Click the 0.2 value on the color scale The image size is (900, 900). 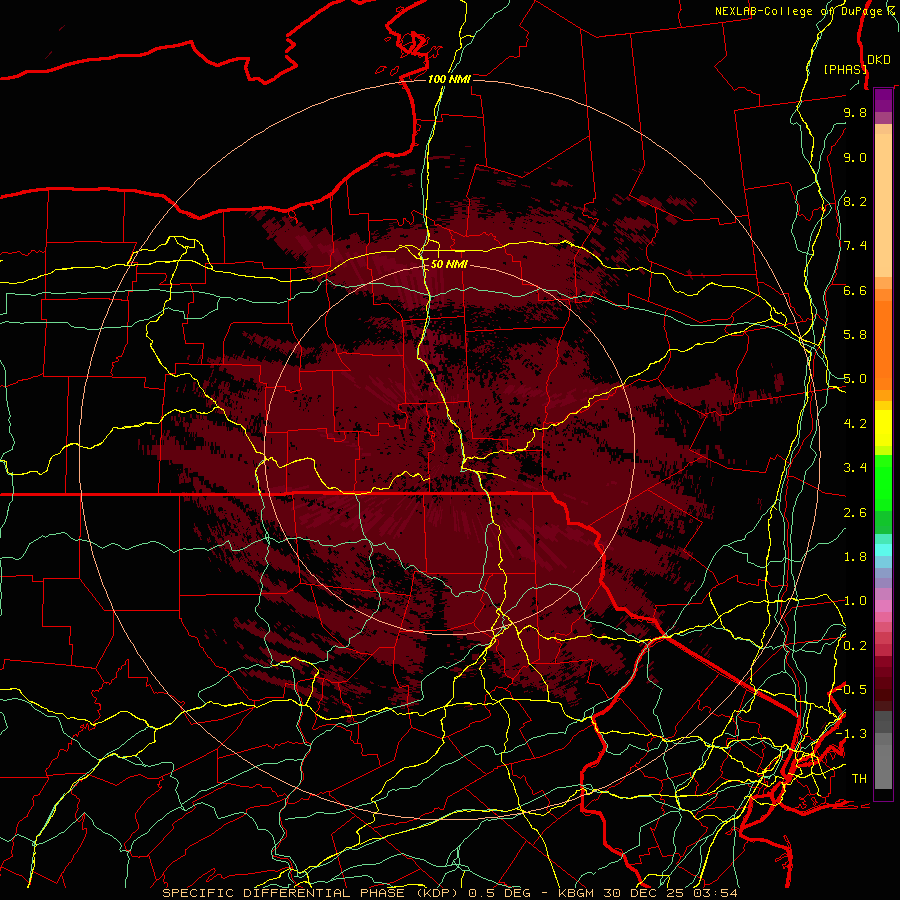click(x=855, y=645)
